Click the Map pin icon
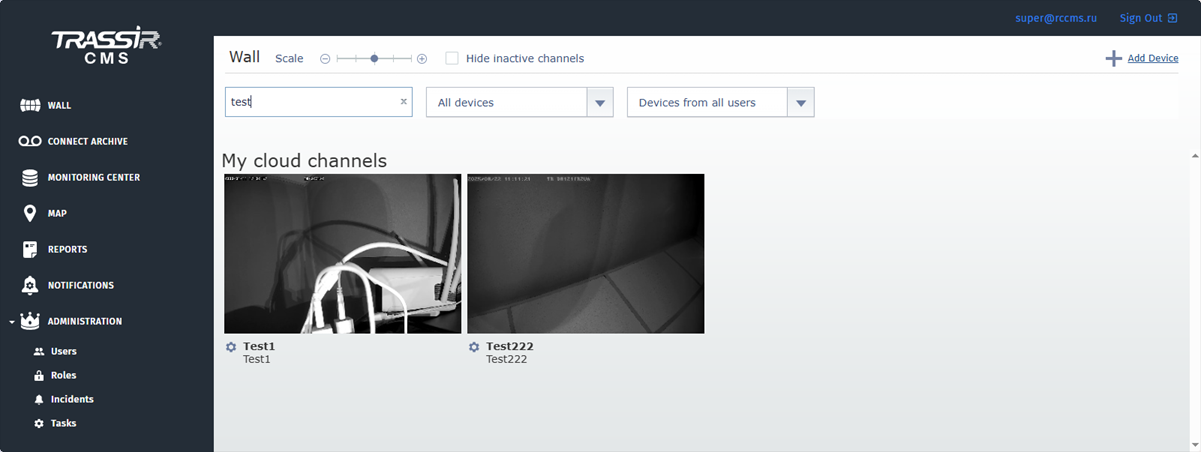1201x452 pixels. 29,214
